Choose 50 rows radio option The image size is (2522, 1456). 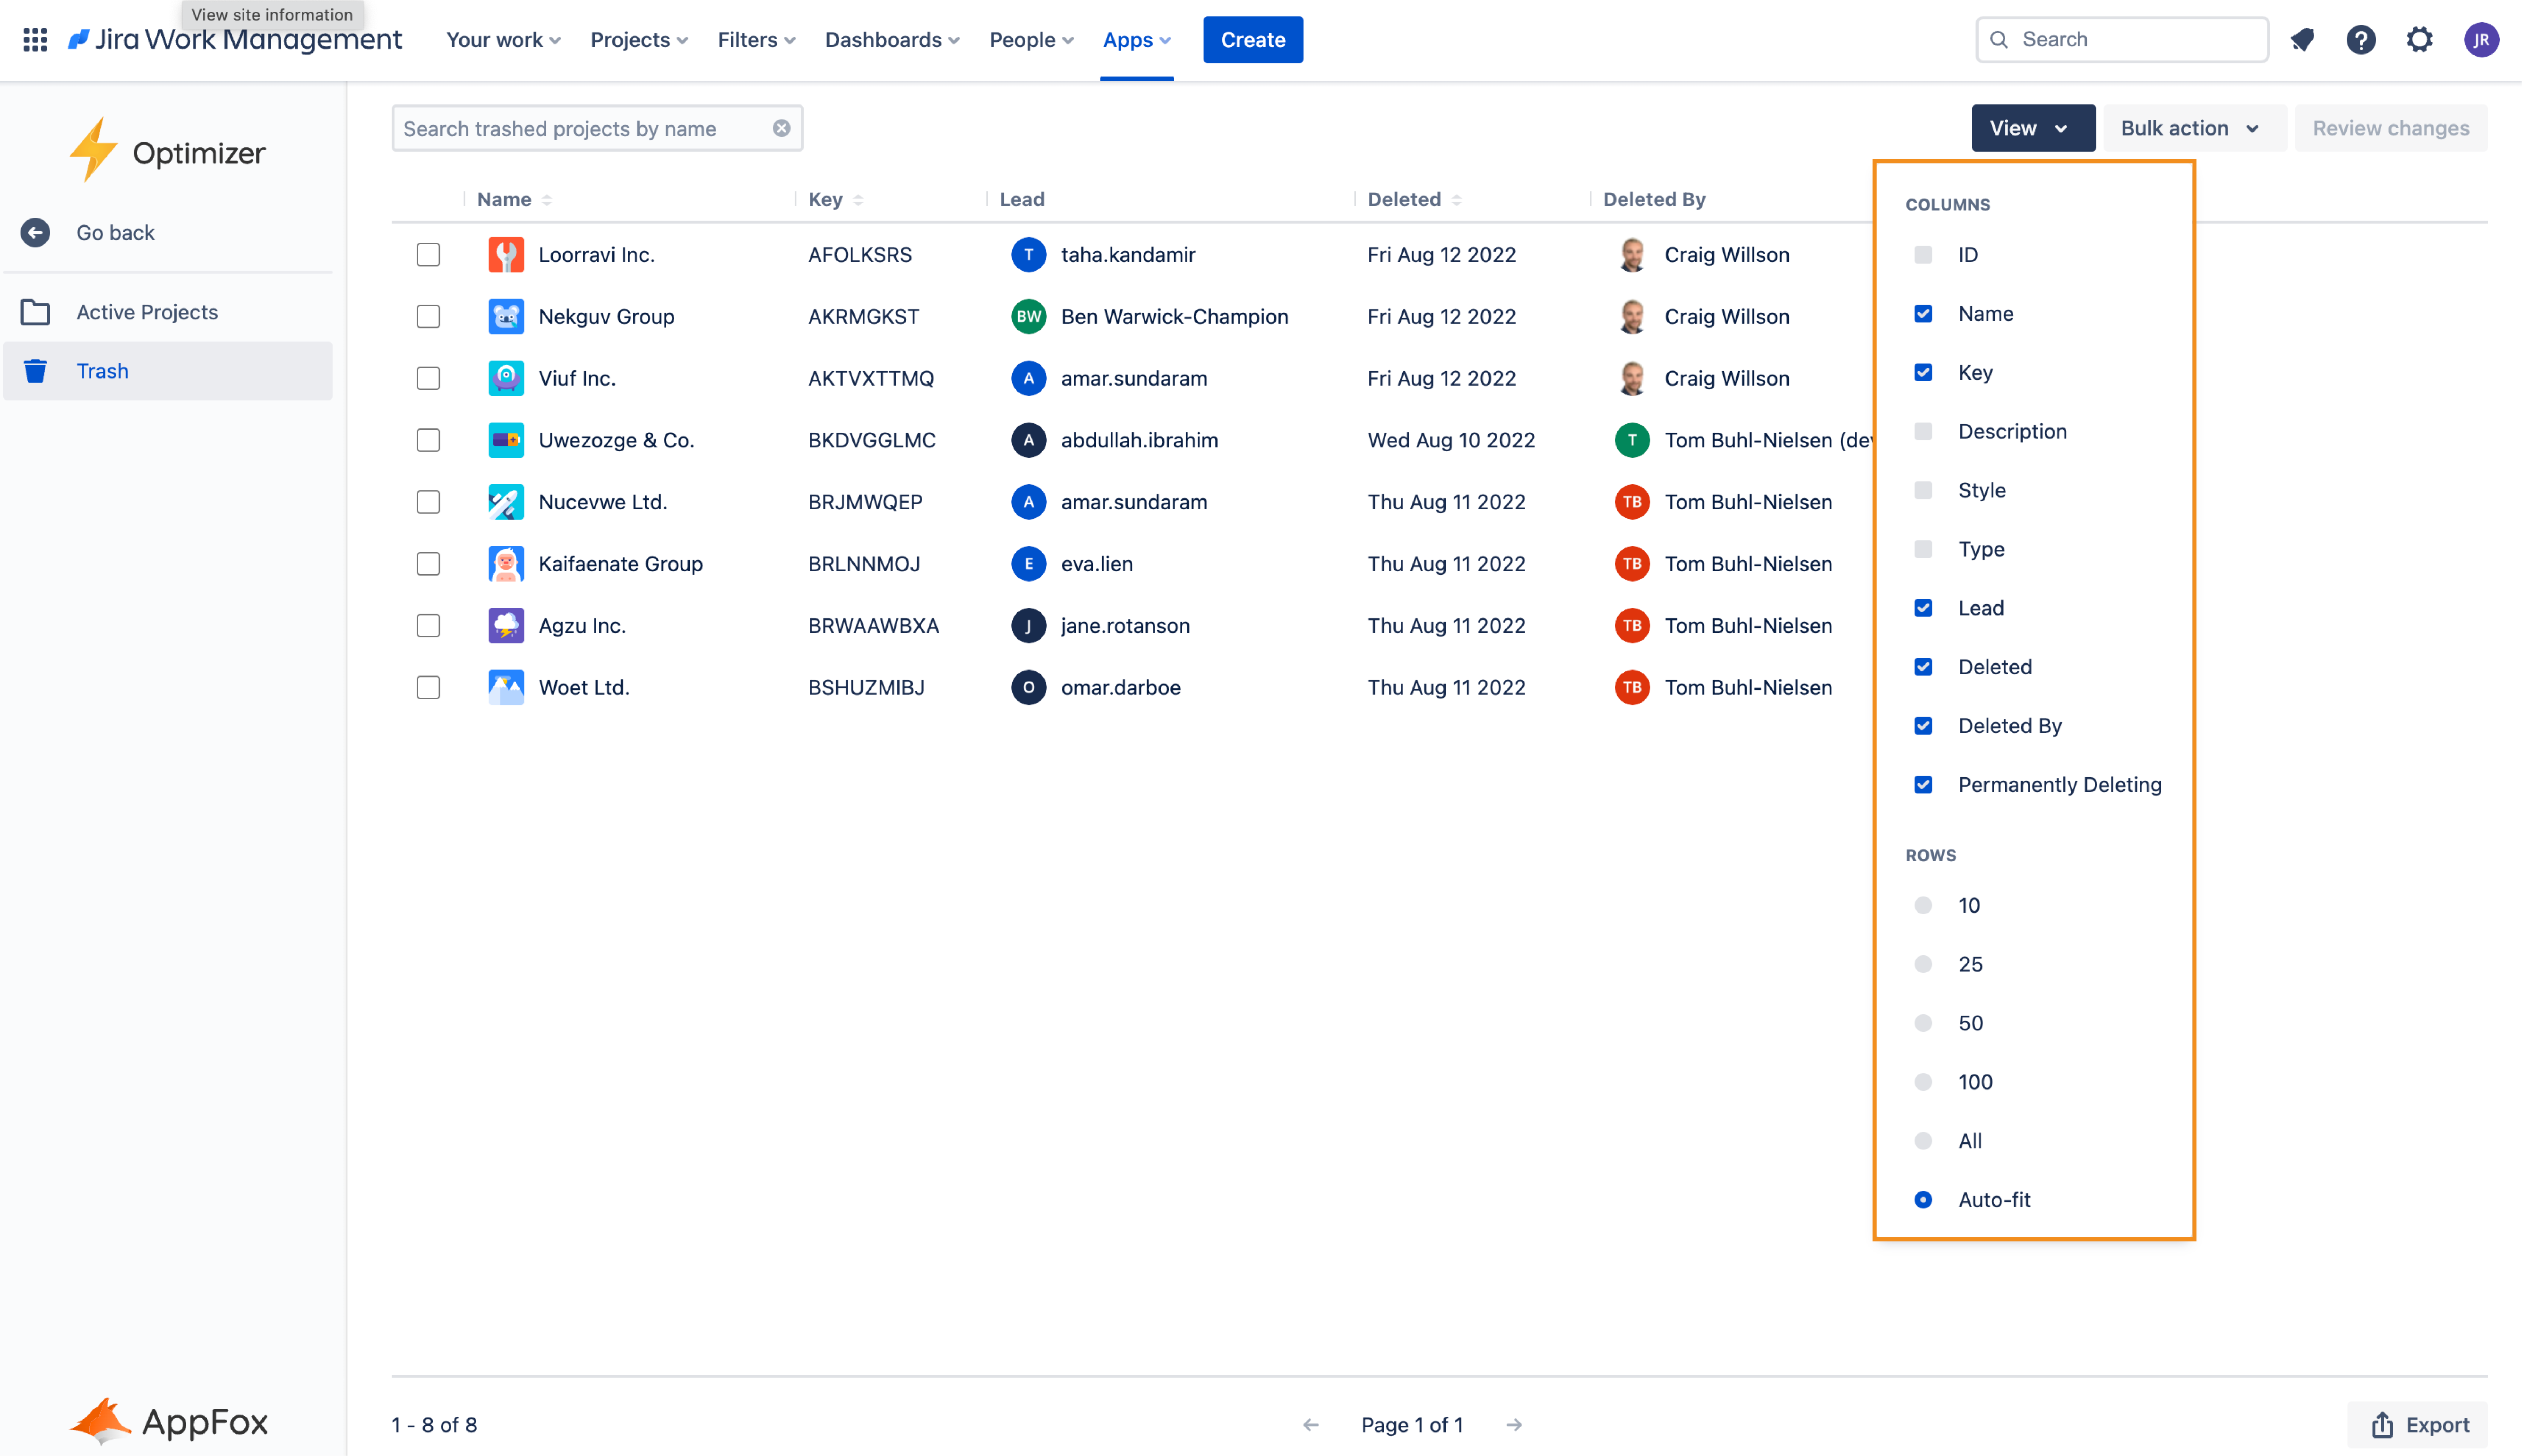click(x=1923, y=1023)
